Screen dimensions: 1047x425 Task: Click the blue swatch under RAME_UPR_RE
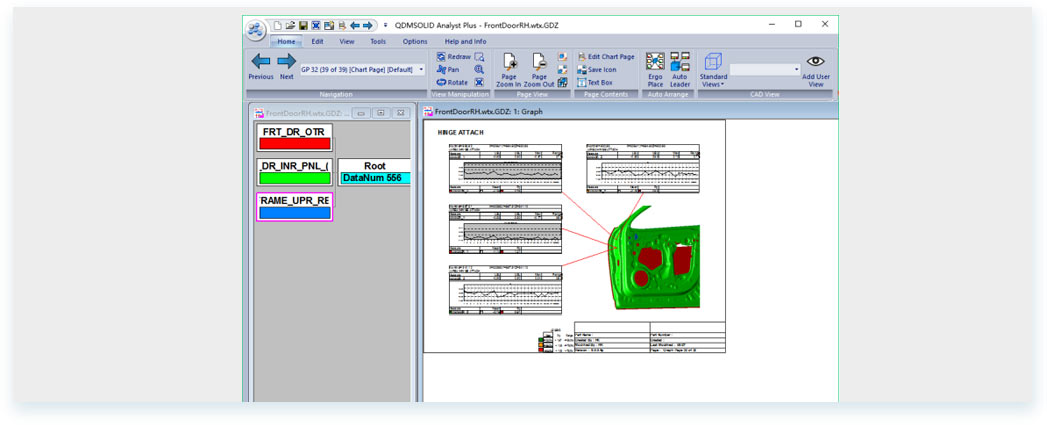click(x=294, y=213)
